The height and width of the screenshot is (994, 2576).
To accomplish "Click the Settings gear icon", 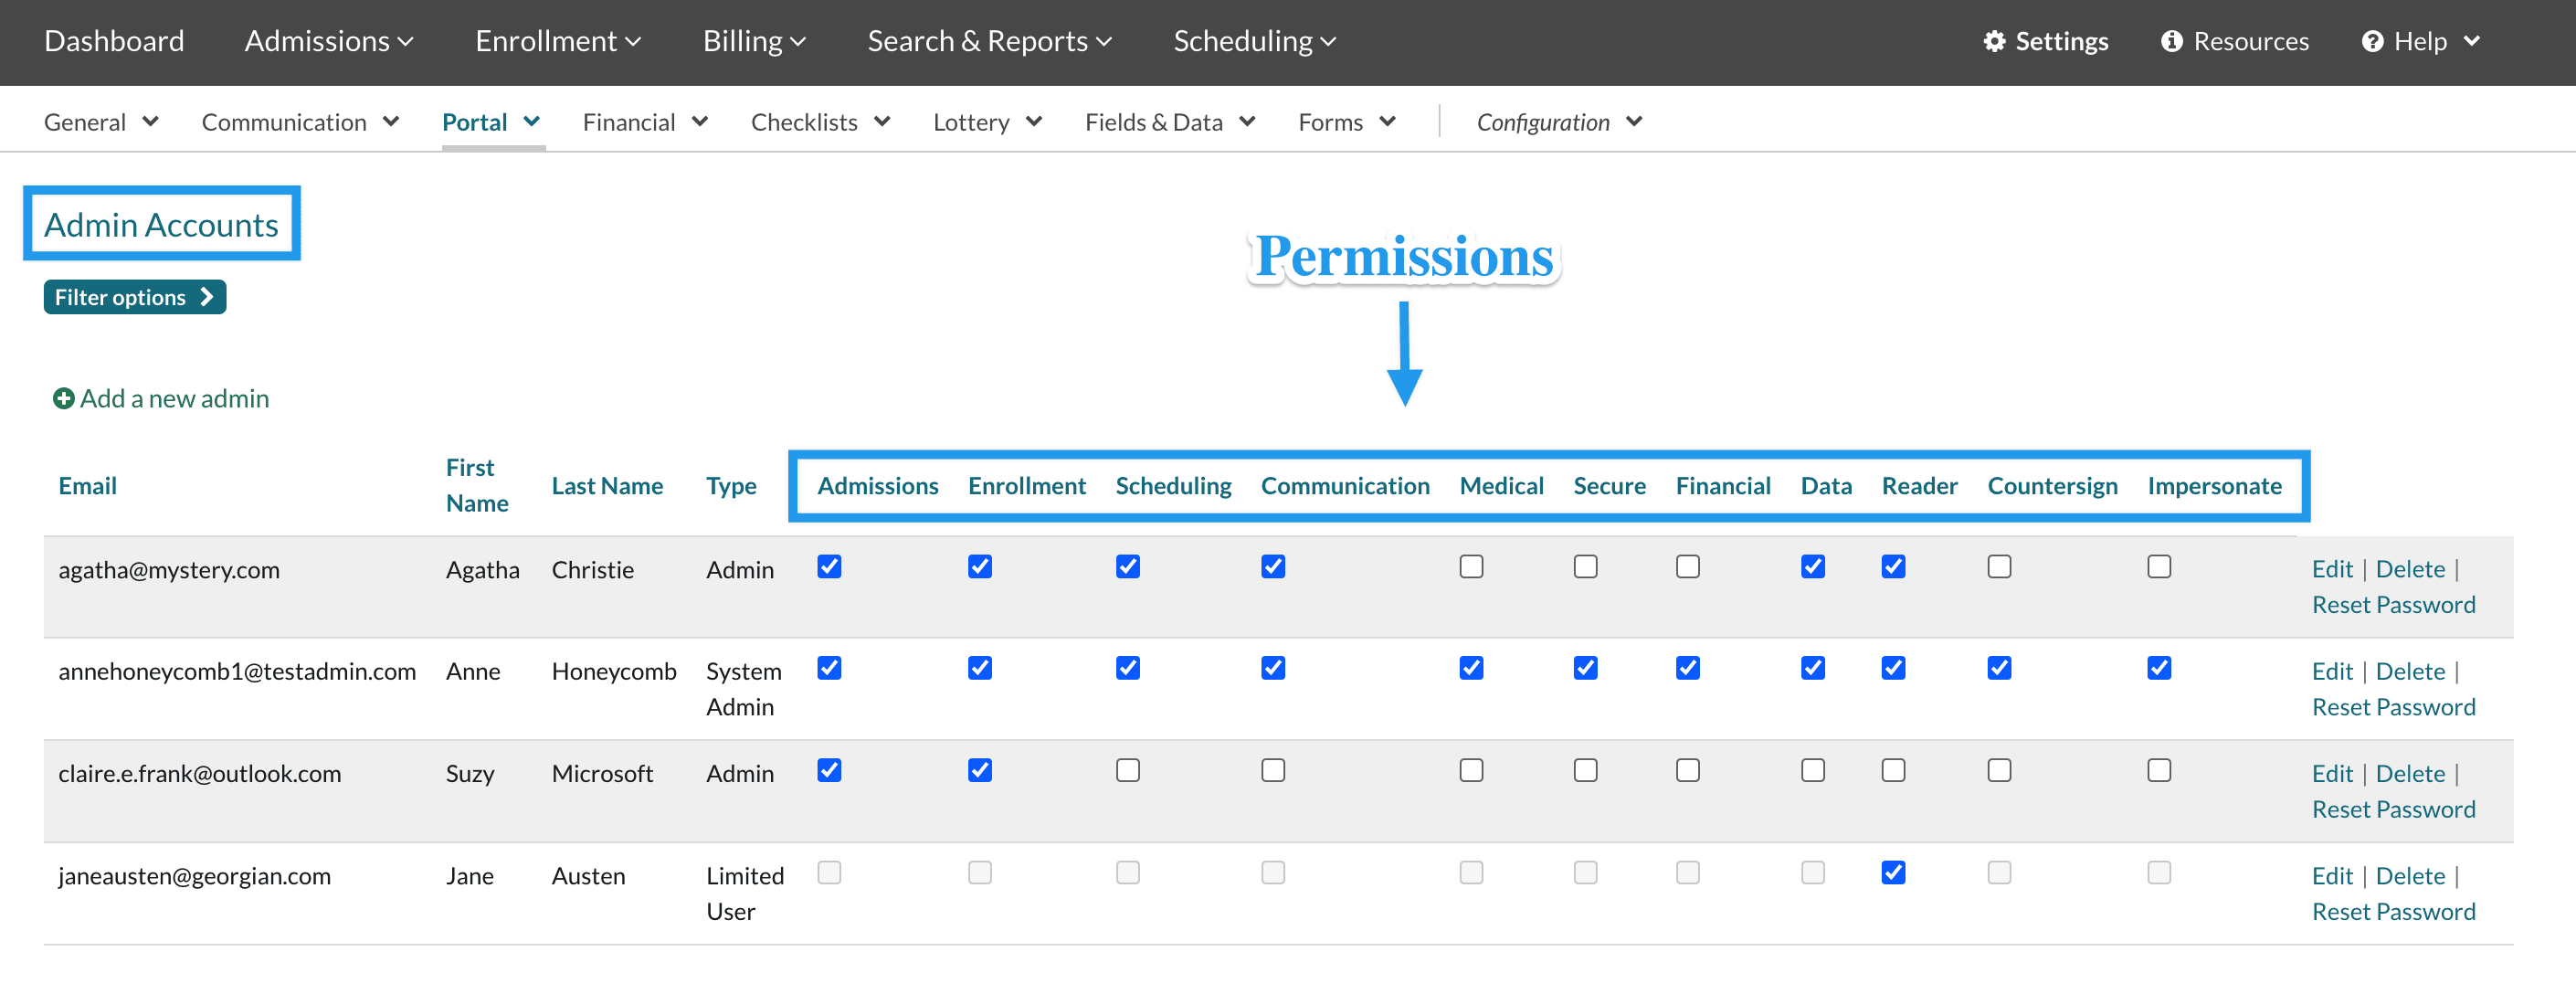I will coord(1994,41).
